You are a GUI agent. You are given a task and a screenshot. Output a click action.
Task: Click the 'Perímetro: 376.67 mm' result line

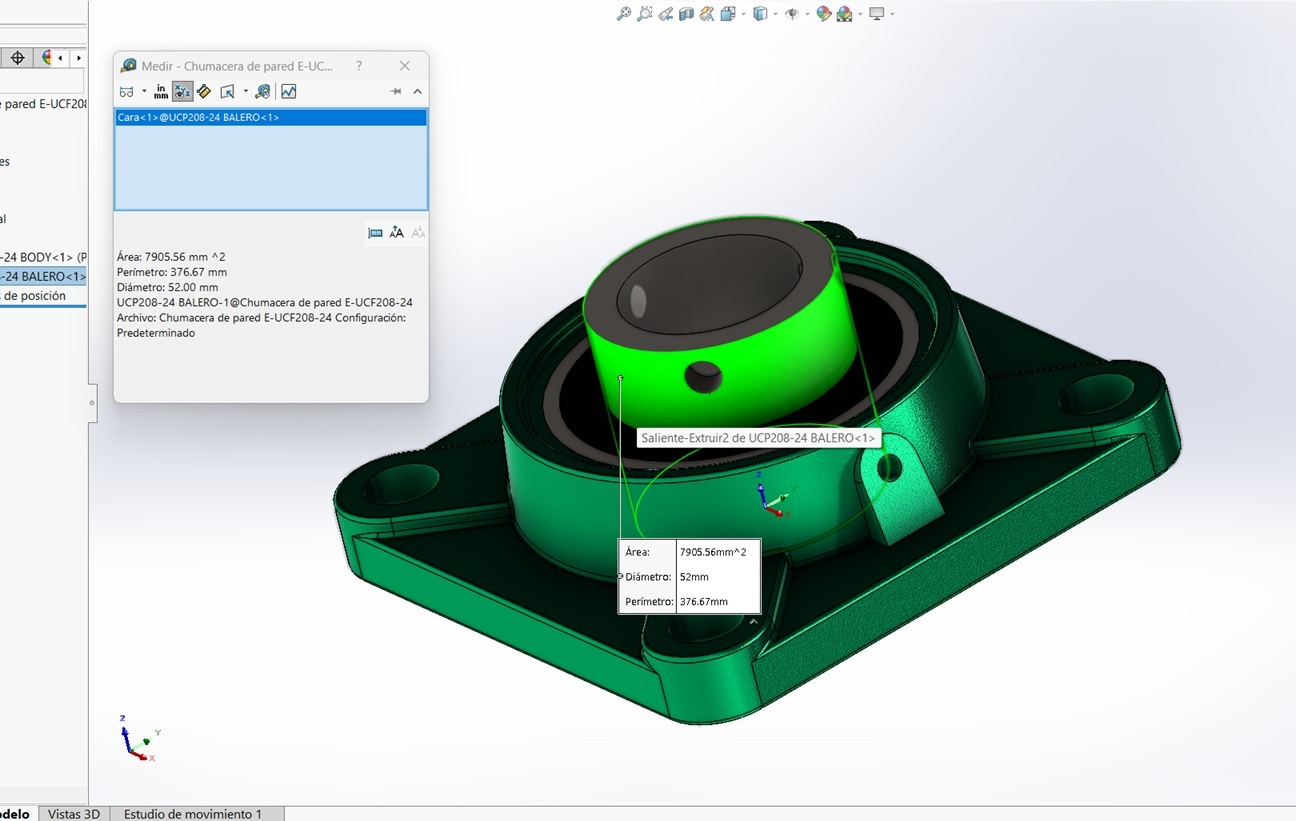(x=172, y=272)
